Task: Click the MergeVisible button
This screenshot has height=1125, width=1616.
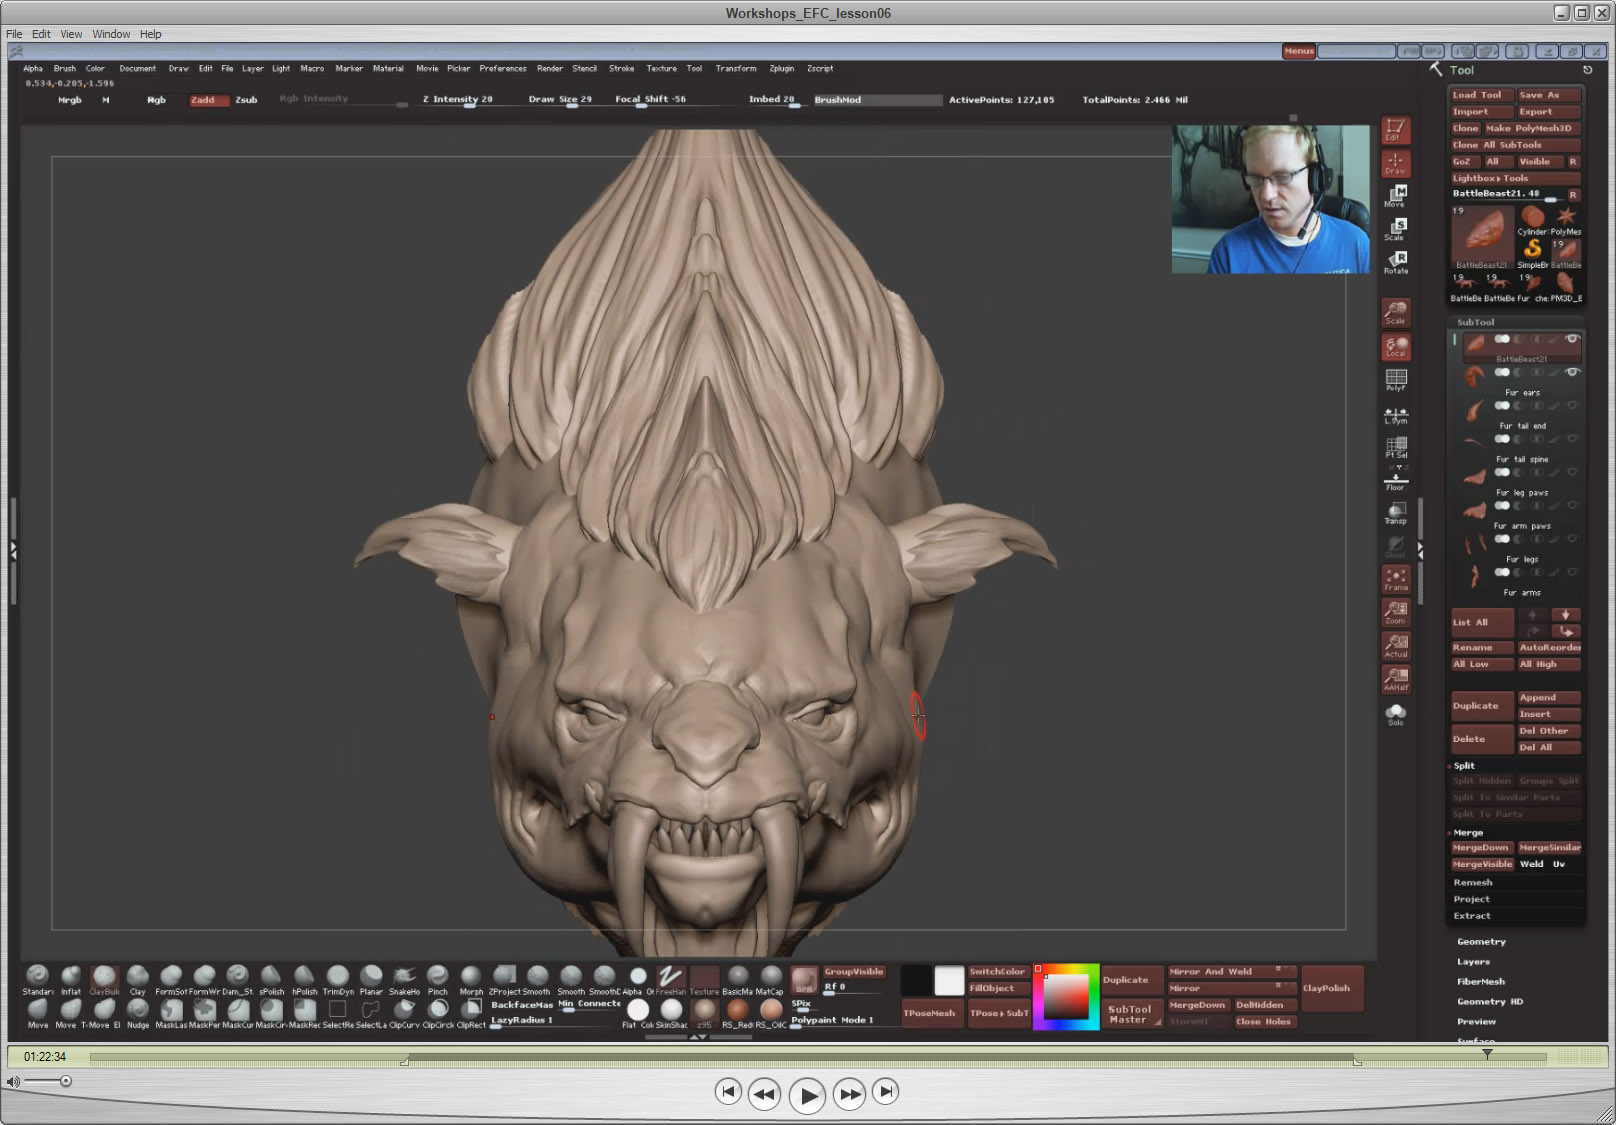Action: tap(1482, 864)
